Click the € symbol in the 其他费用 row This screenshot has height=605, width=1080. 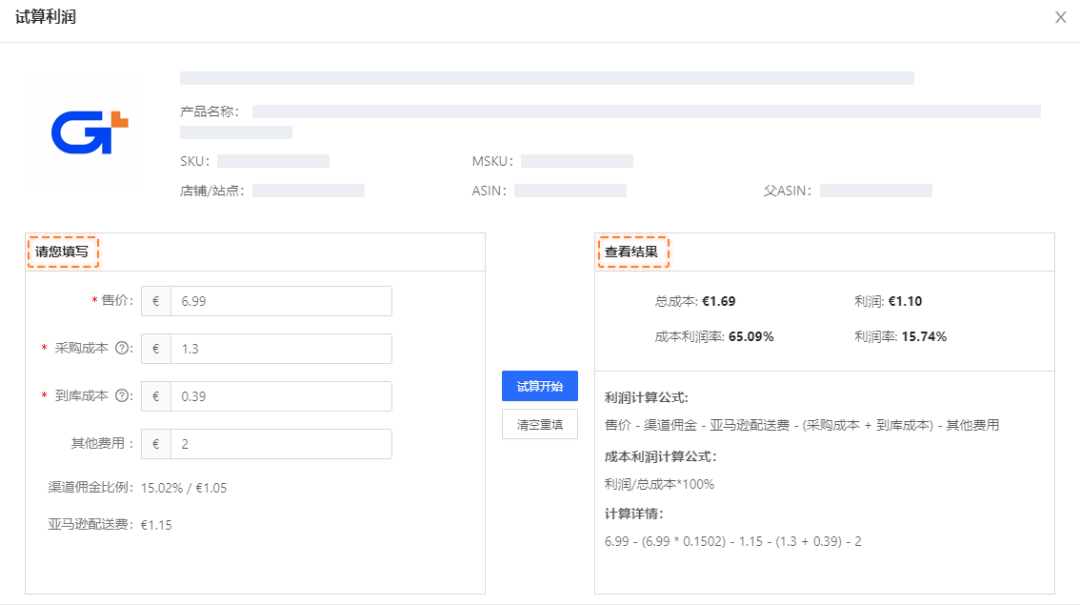click(155, 444)
